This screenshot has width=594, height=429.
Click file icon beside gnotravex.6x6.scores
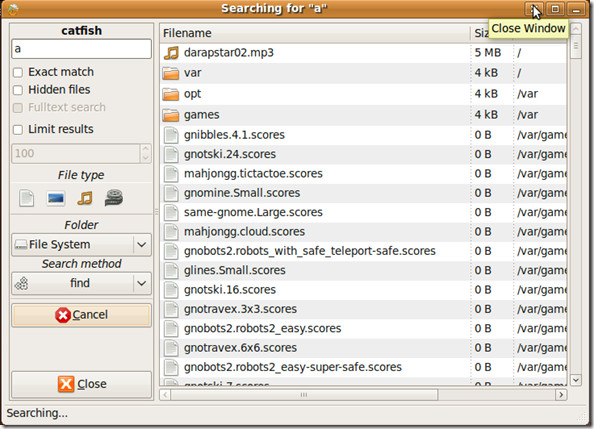point(171,348)
